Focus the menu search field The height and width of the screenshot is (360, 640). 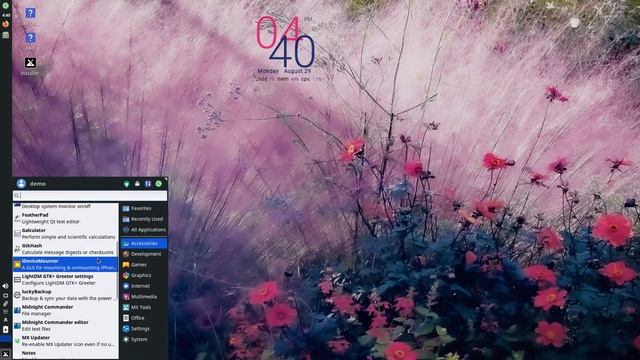click(90, 196)
